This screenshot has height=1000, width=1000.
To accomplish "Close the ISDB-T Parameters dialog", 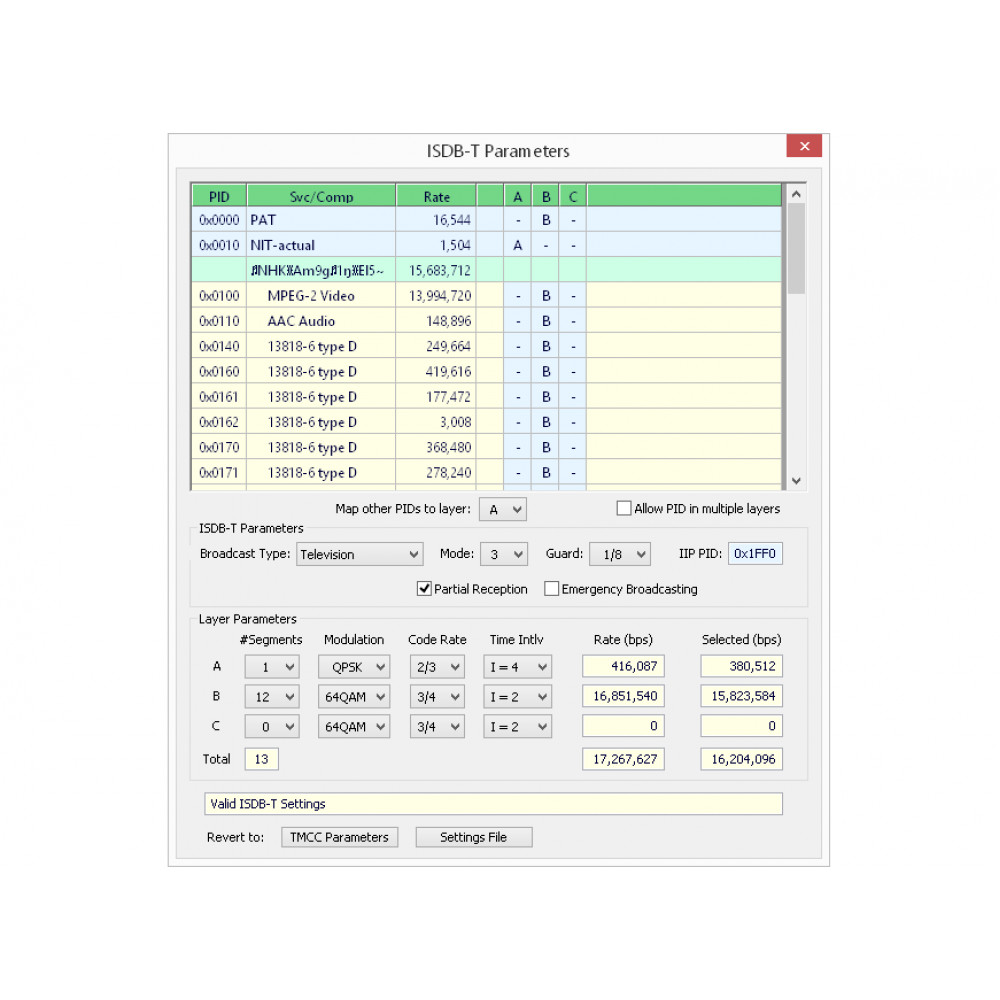I will (x=804, y=146).
